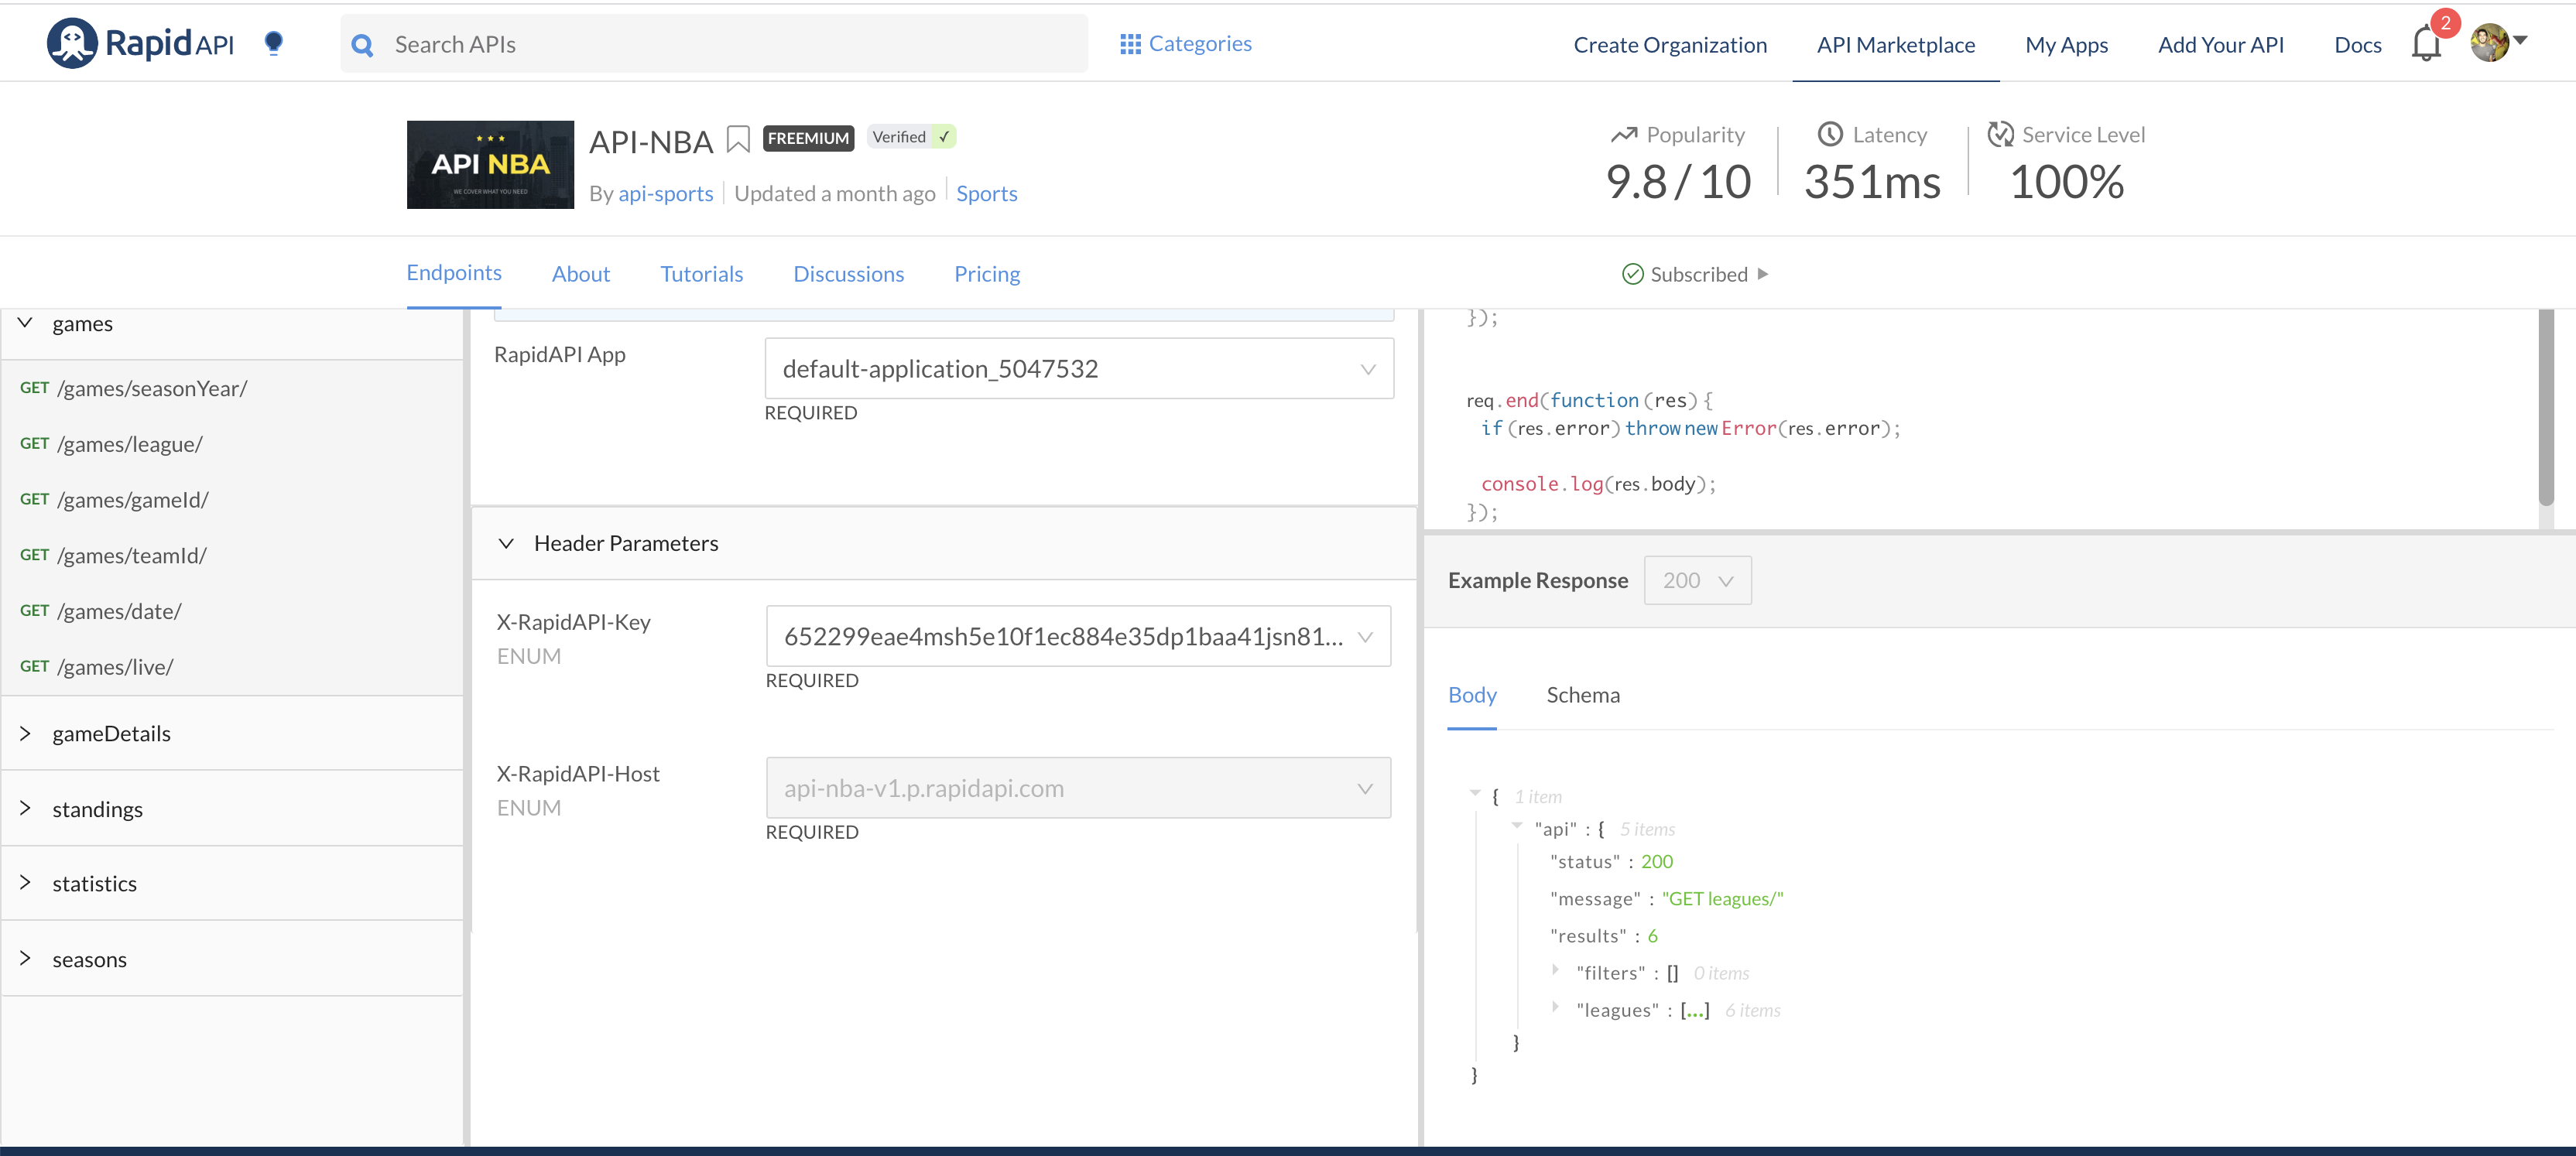Viewport: 2576px width, 1156px height.
Task: Open the Pricing tab
Action: [987, 274]
